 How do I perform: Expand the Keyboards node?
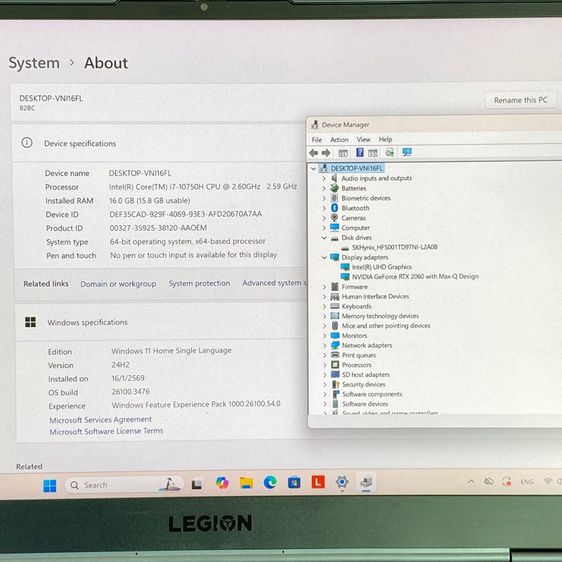coord(324,306)
